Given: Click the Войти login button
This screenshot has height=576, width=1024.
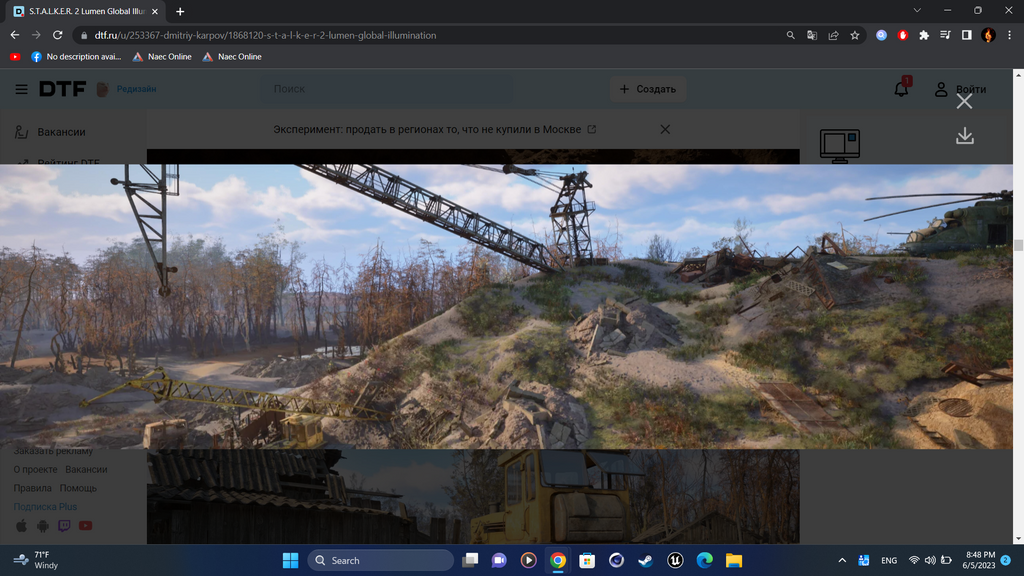Looking at the screenshot, I should [x=960, y=89].
